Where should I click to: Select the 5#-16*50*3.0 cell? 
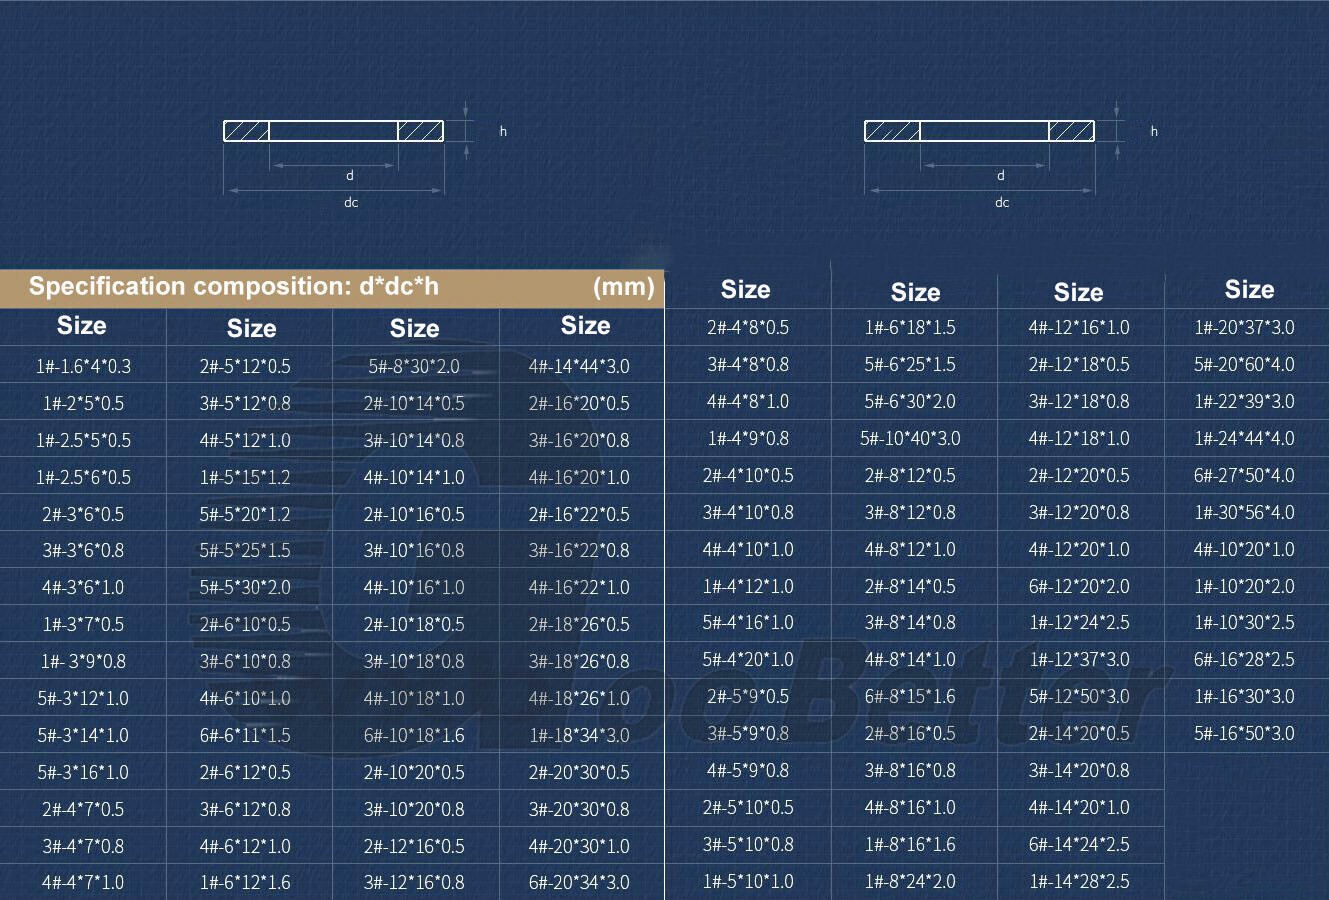point(1244,733)
